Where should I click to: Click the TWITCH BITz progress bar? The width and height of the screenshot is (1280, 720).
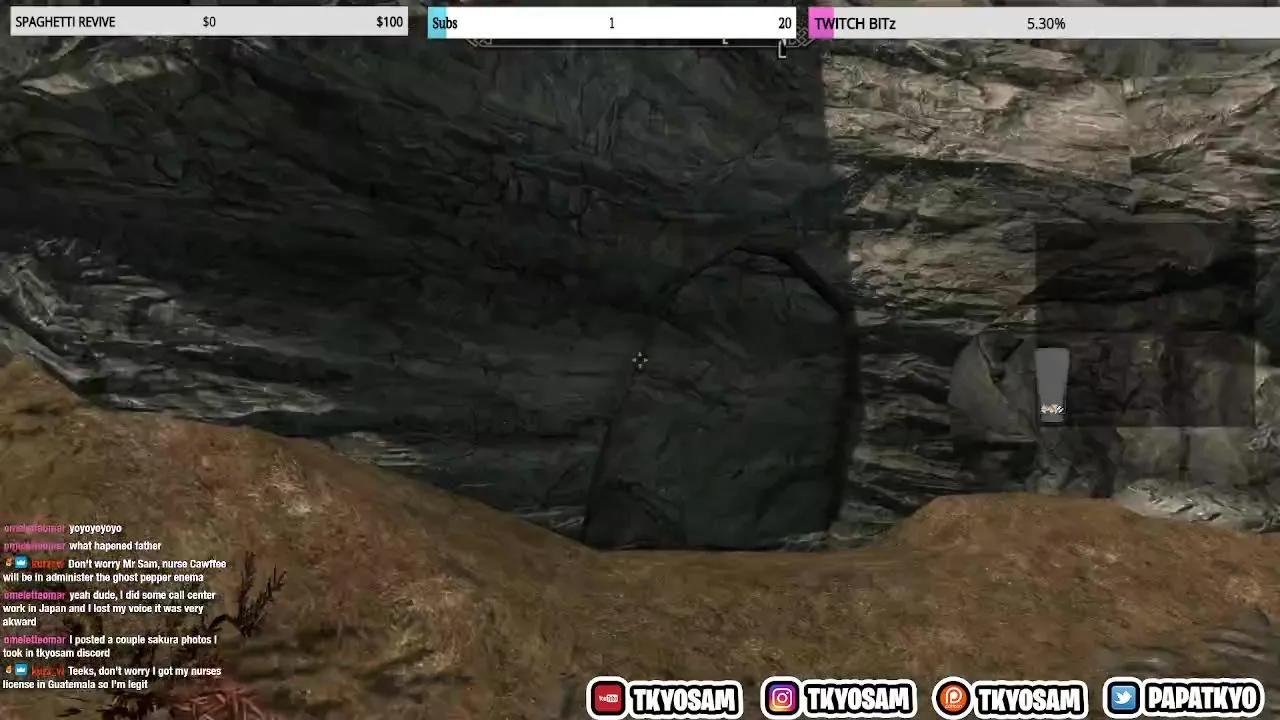1044,23
